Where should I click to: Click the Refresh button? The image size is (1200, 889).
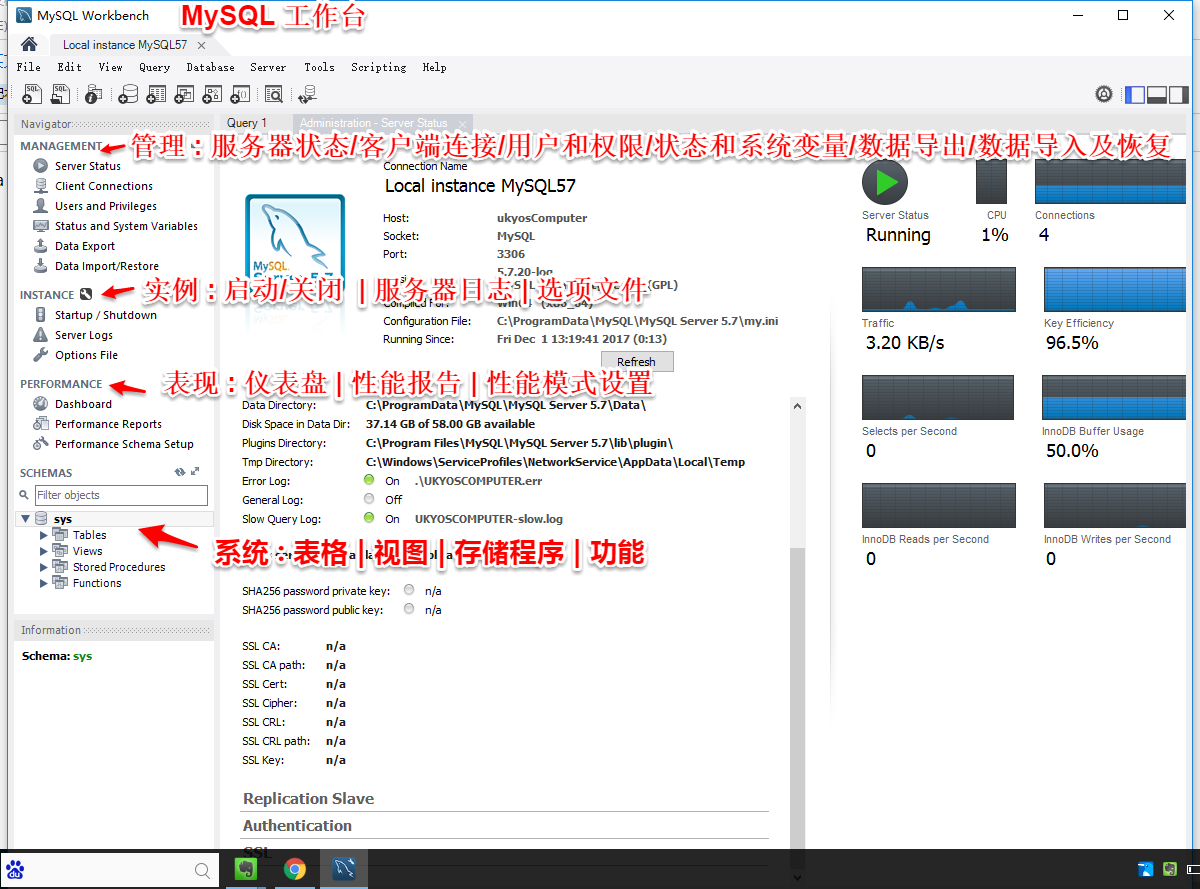click(637, 362)
